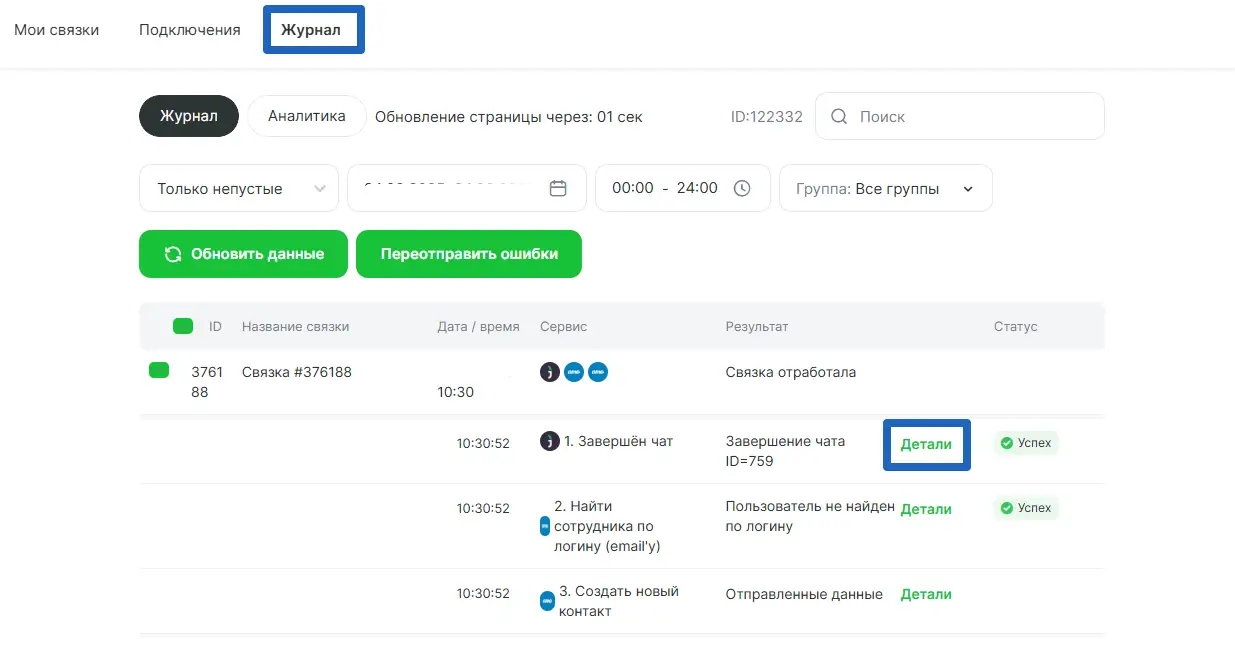Open the Только непустые filter dropdown
1235x671 pixels.
click(239, 188)
